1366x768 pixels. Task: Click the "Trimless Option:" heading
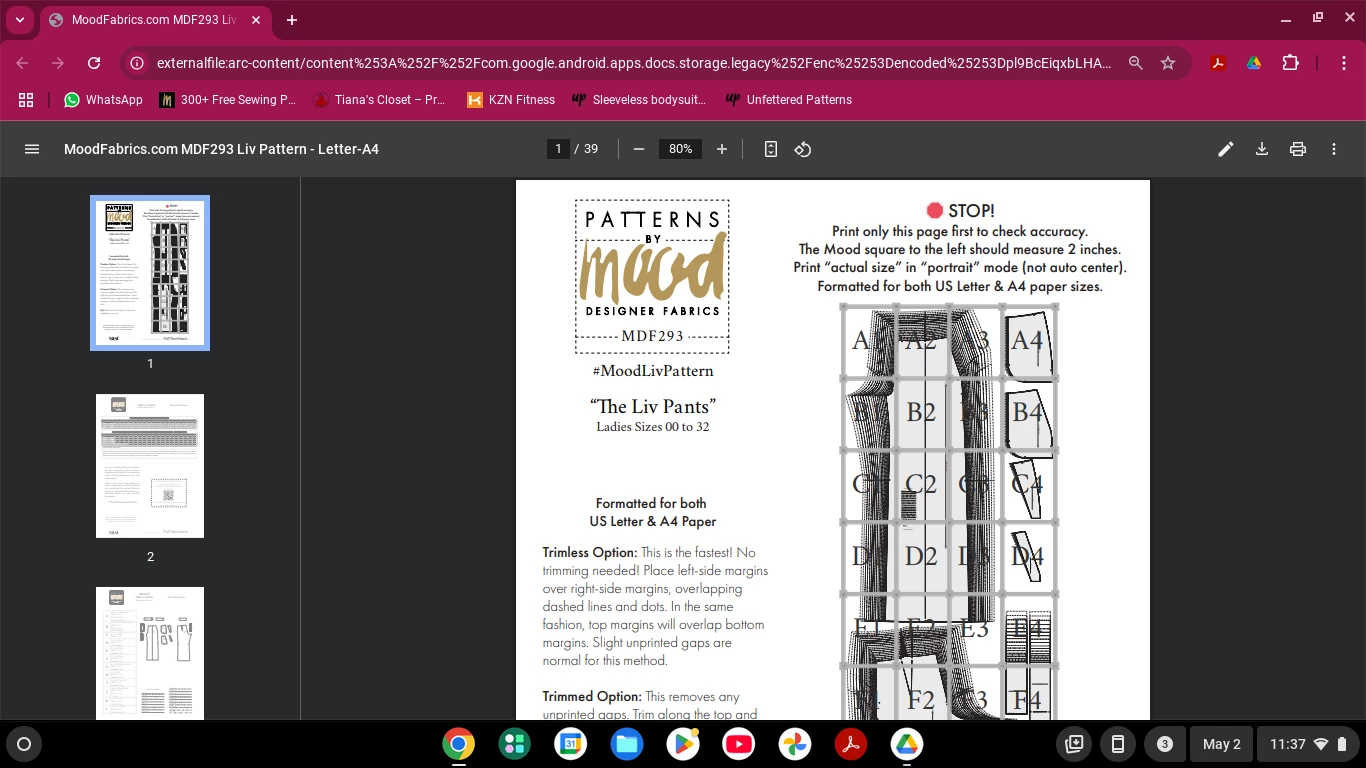590,552
